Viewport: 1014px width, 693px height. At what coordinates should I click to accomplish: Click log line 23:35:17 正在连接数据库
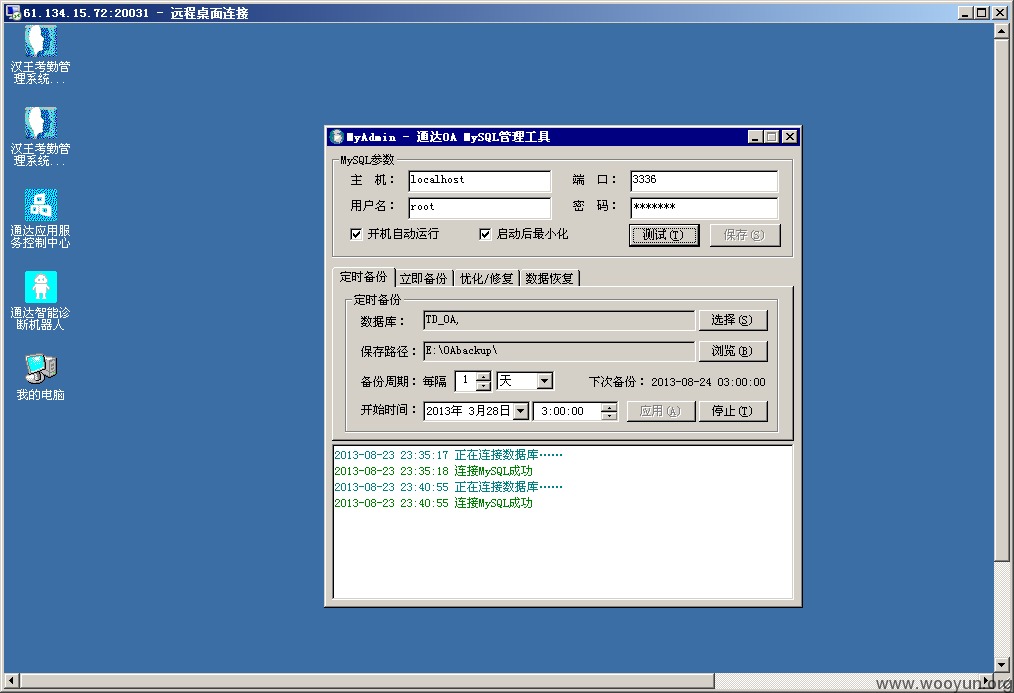(x=449, y=455)
